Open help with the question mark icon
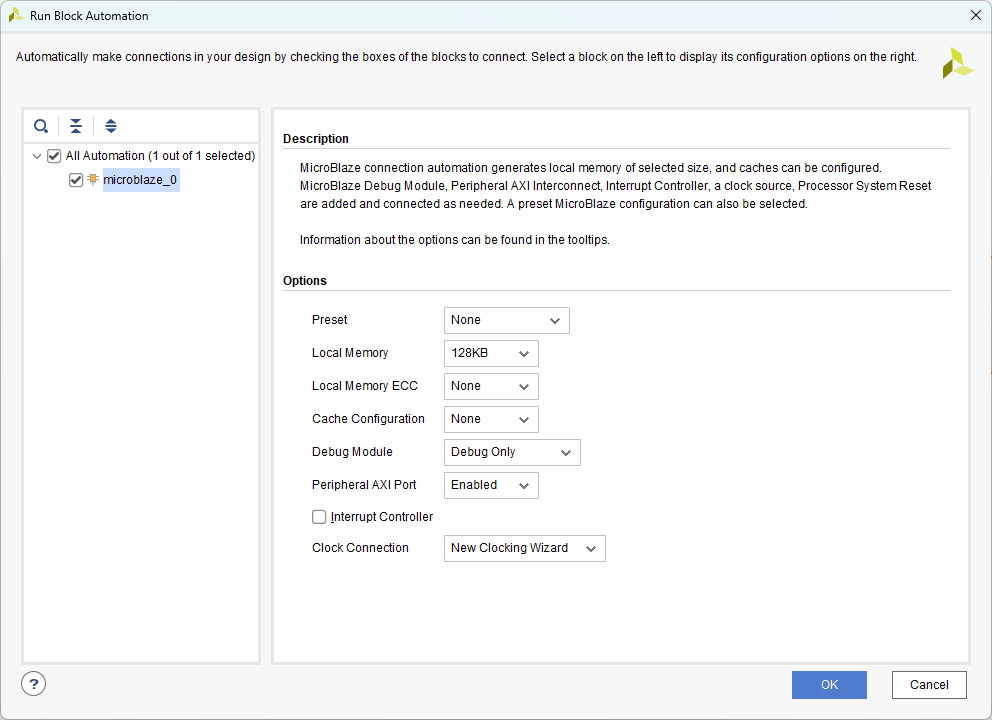 click(34, 684)
